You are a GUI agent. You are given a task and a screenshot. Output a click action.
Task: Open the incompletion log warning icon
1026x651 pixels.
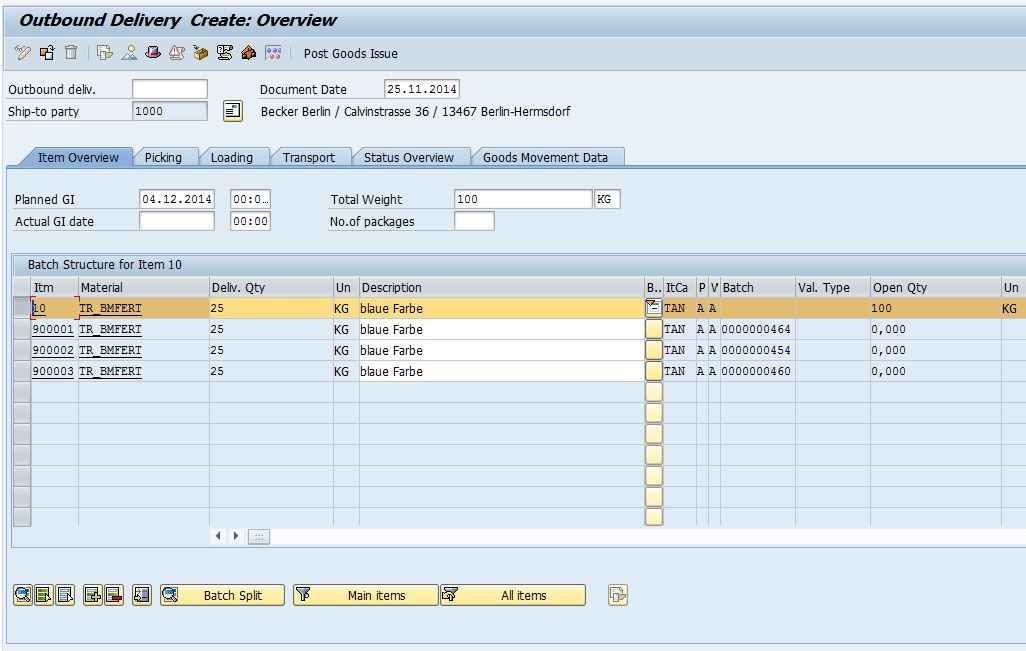[x=177, y=53]
